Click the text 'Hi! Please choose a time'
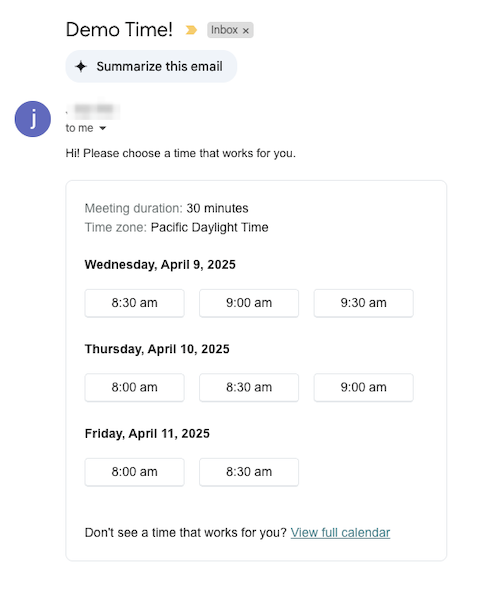The width and height of the screenshot is (500, 615). coord(131,153)
